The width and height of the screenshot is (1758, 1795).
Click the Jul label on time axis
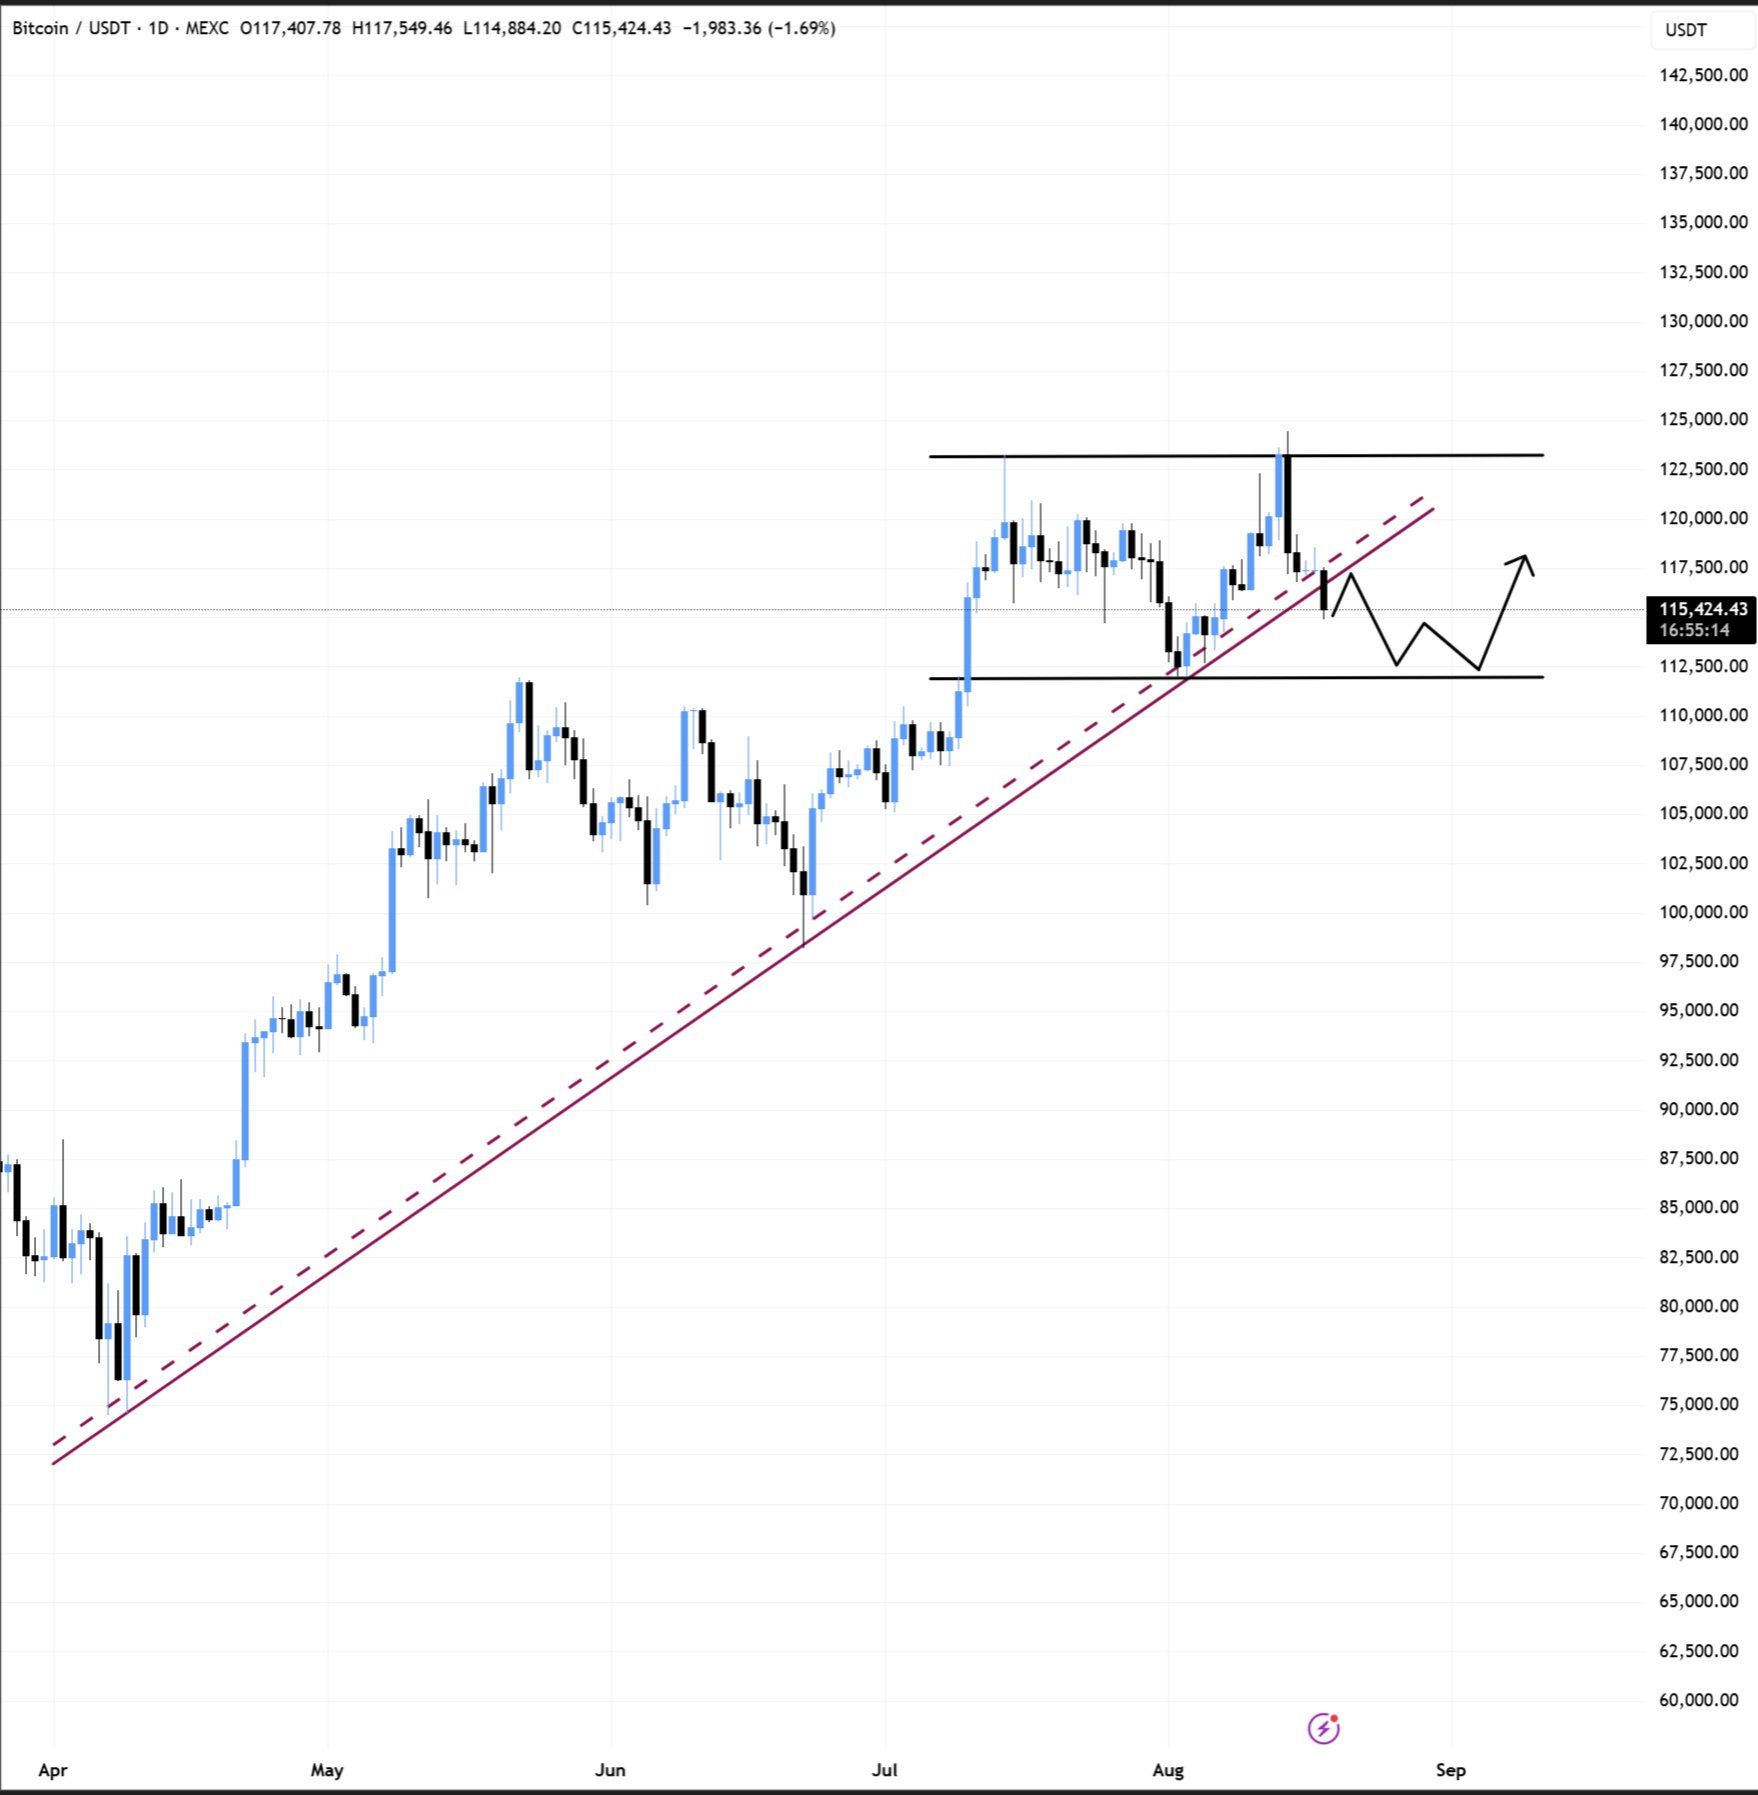pyautogui.click(x=884, y=1769)
